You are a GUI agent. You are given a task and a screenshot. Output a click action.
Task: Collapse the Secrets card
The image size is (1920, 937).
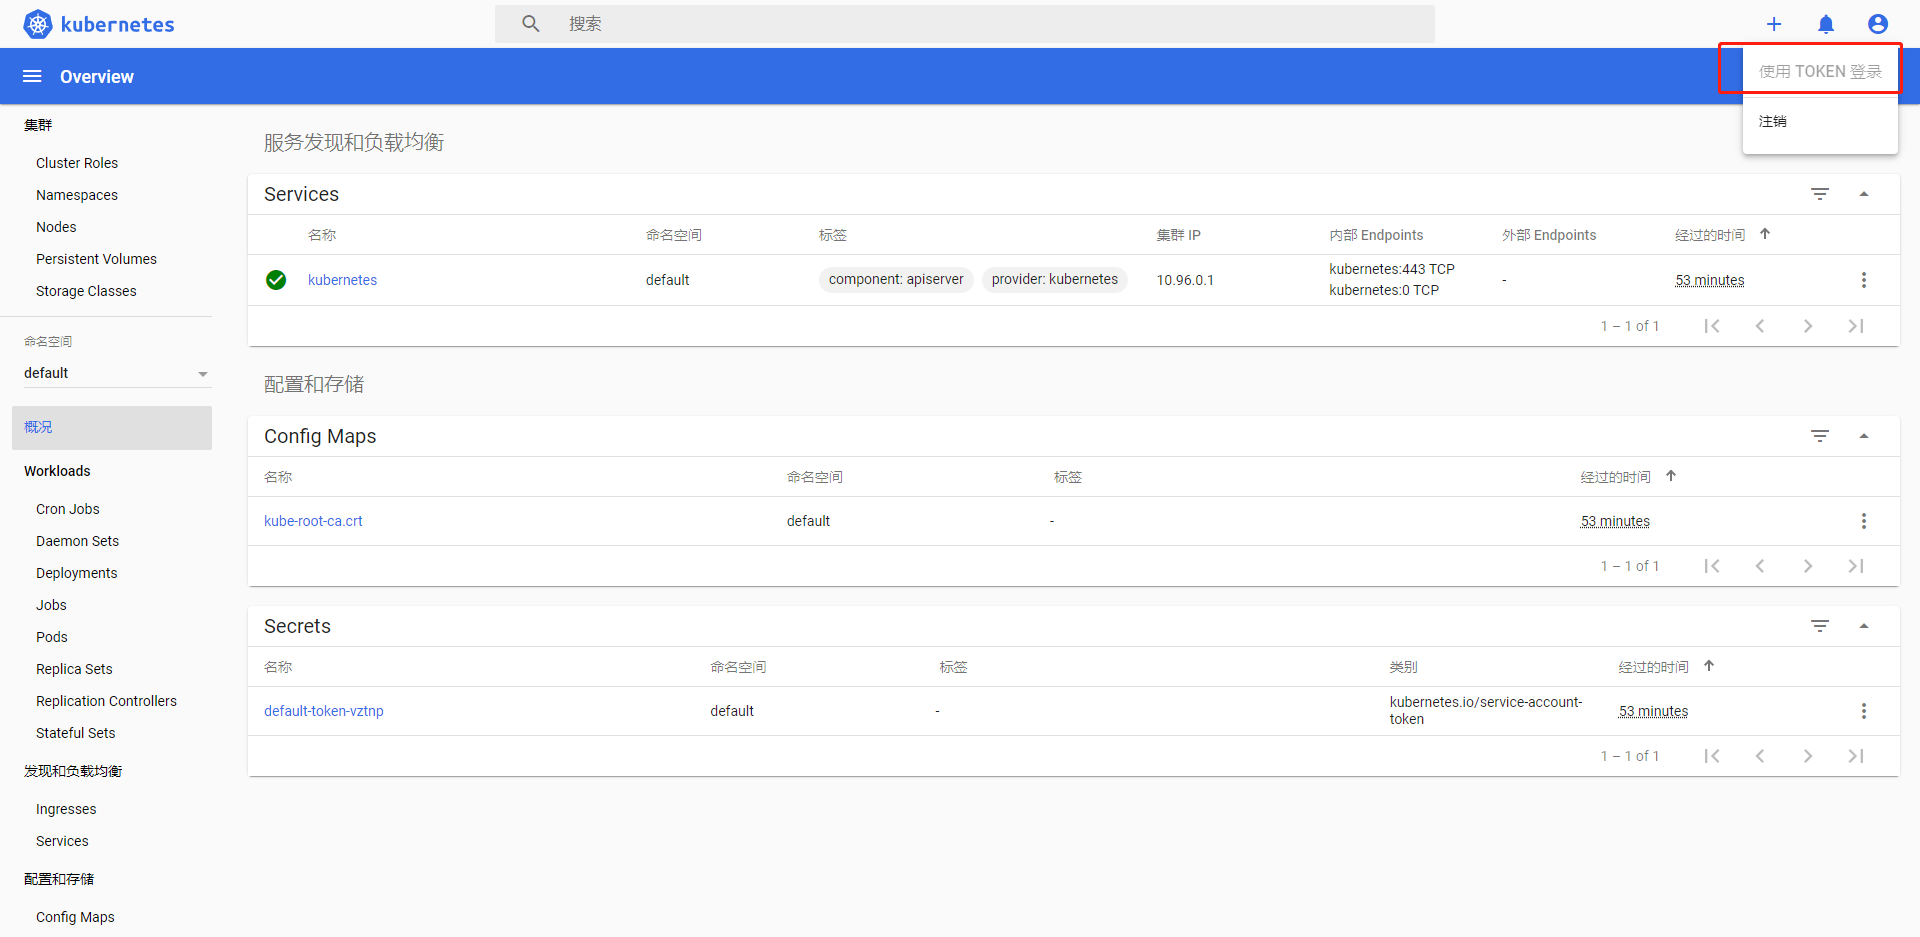tap(1864, 626)
